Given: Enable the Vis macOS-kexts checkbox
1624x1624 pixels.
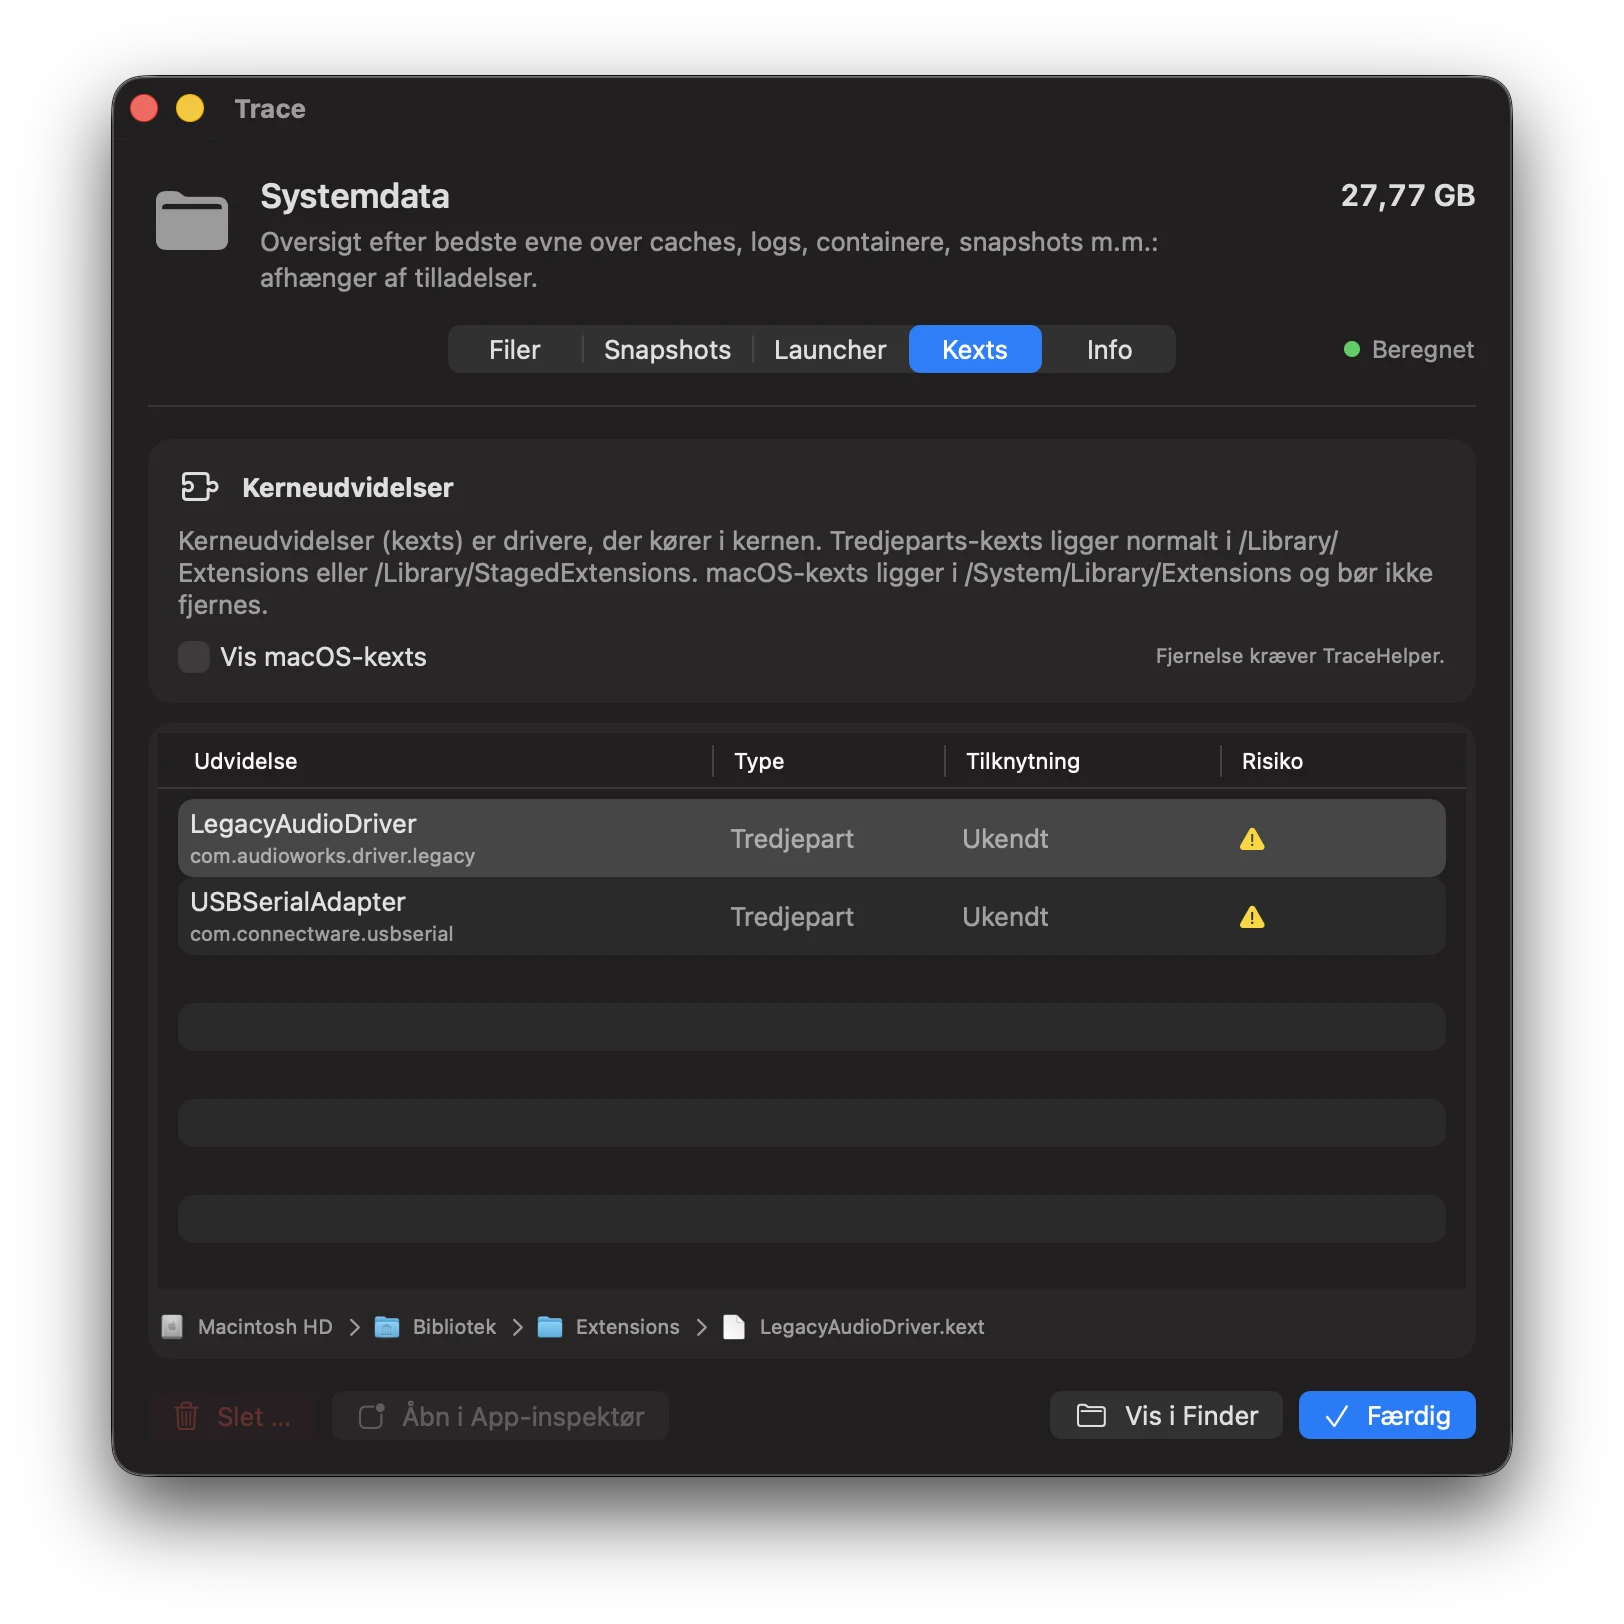Looking at the screenshot, I should coord(194,657).
